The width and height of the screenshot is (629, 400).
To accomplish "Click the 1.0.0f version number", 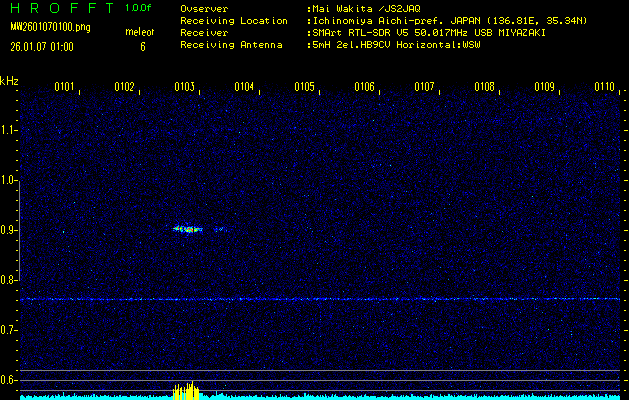I will pos(139,8).
